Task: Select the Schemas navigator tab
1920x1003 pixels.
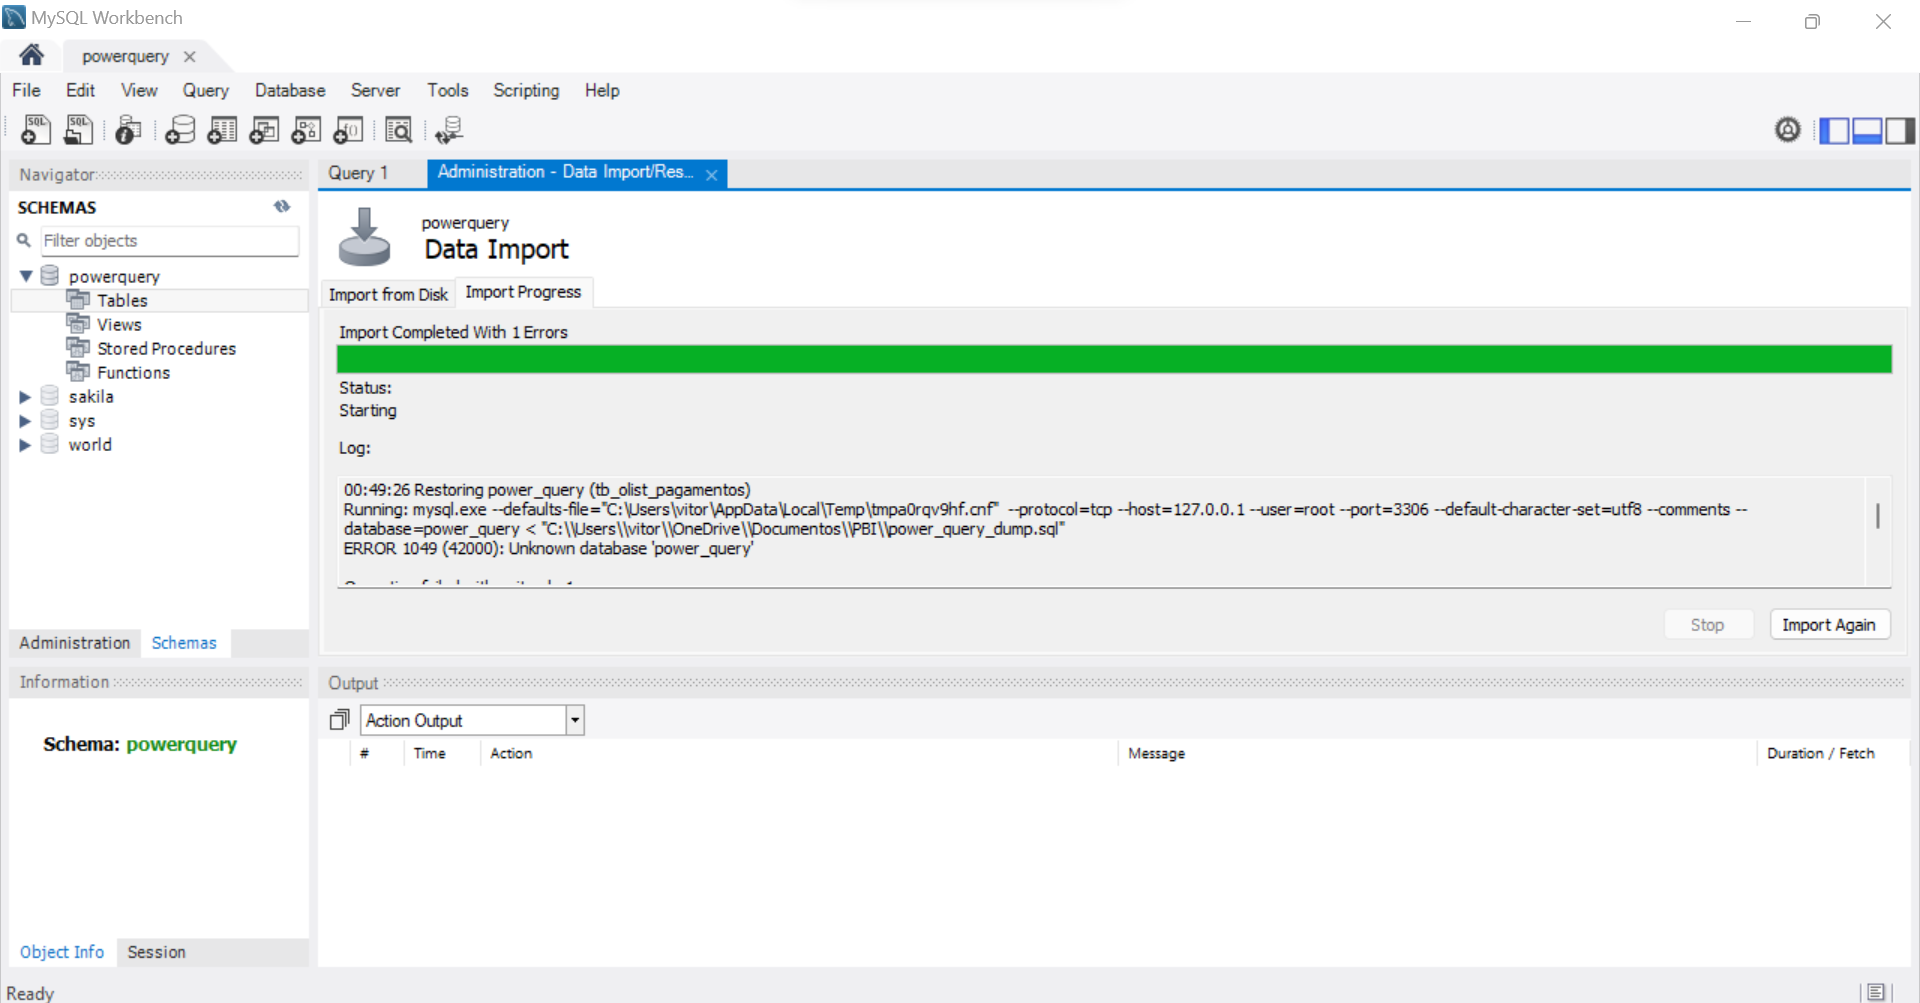Action: [x=184, y=643]
